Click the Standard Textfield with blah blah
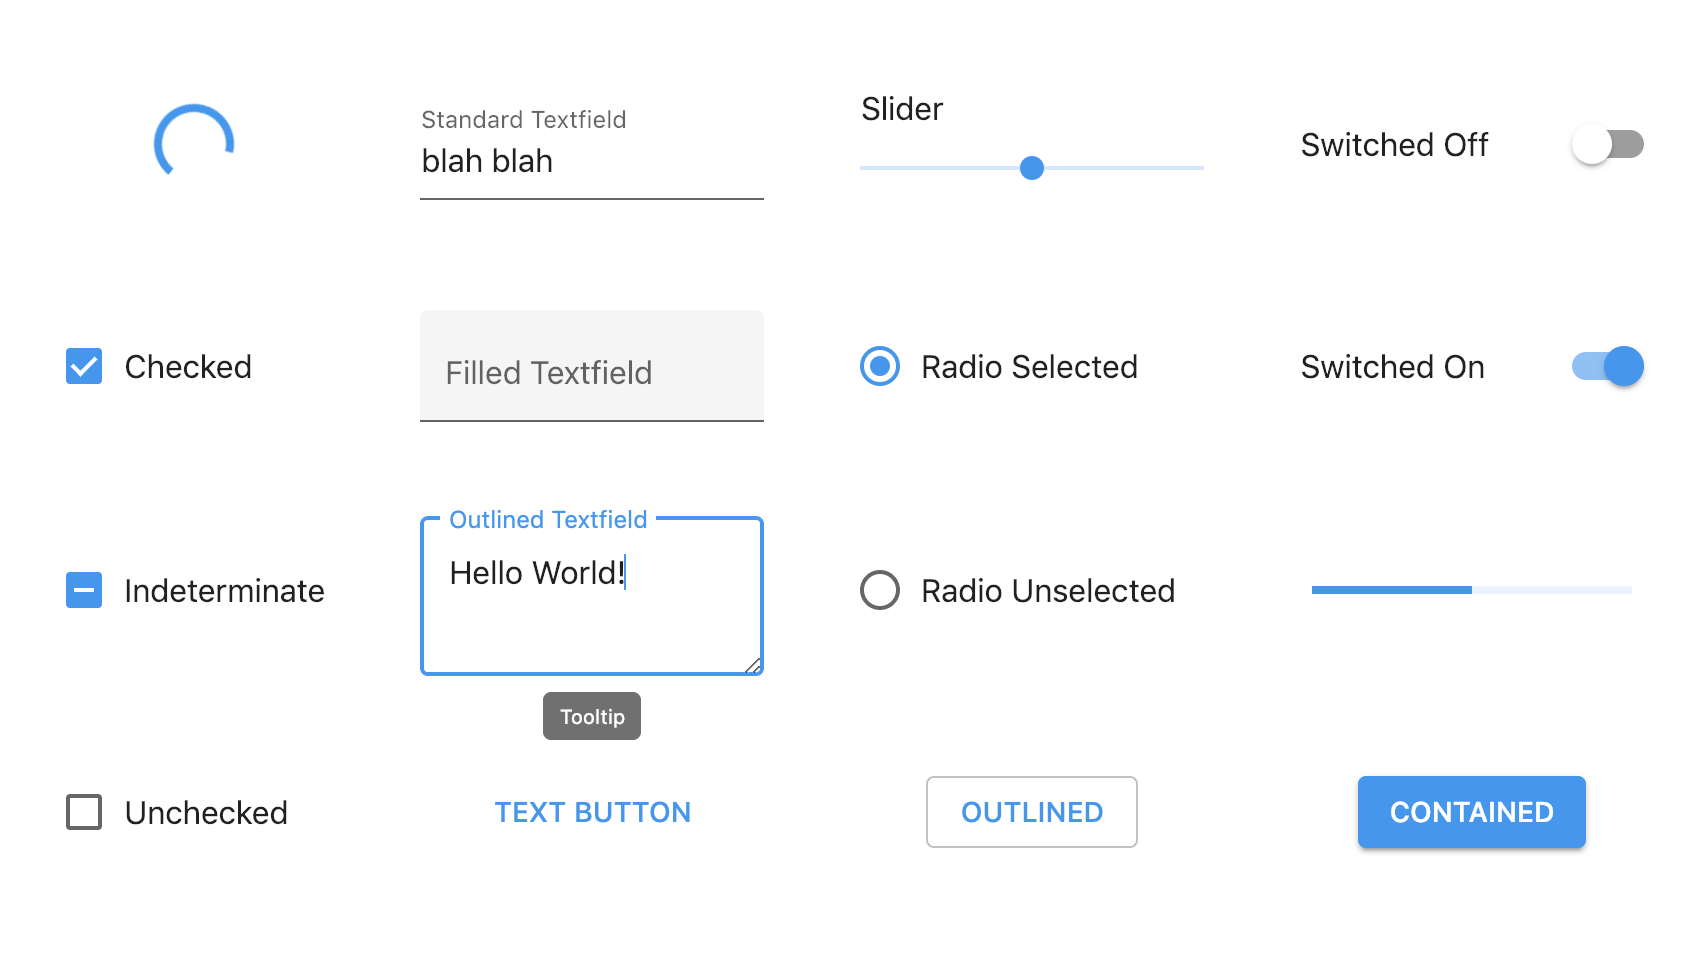The height and width of the screenshot is (956, 1708). [592, 162]
